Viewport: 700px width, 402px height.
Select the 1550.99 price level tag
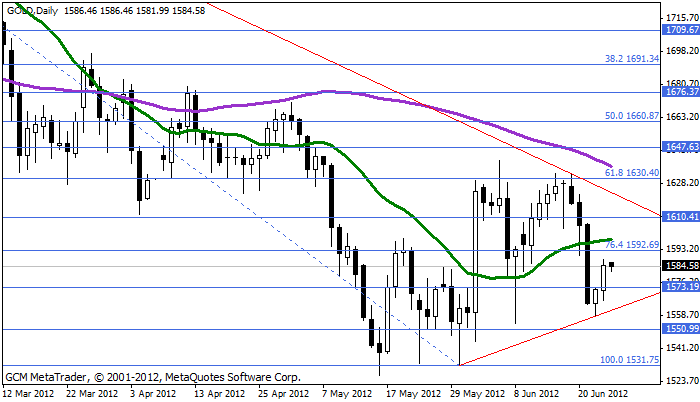[680, 328]
